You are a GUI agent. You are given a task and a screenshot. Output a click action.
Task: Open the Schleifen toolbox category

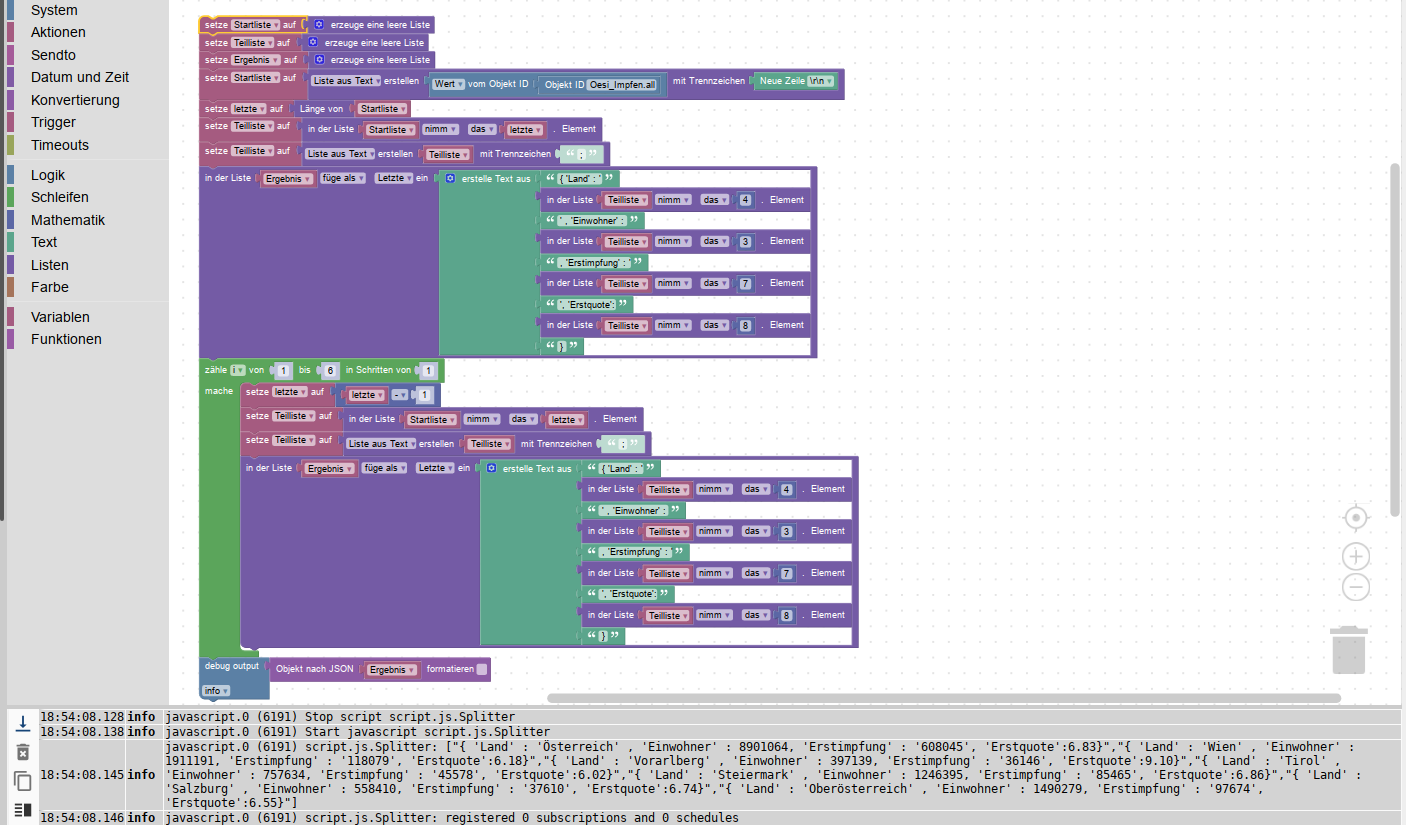[x=60, y=197]
